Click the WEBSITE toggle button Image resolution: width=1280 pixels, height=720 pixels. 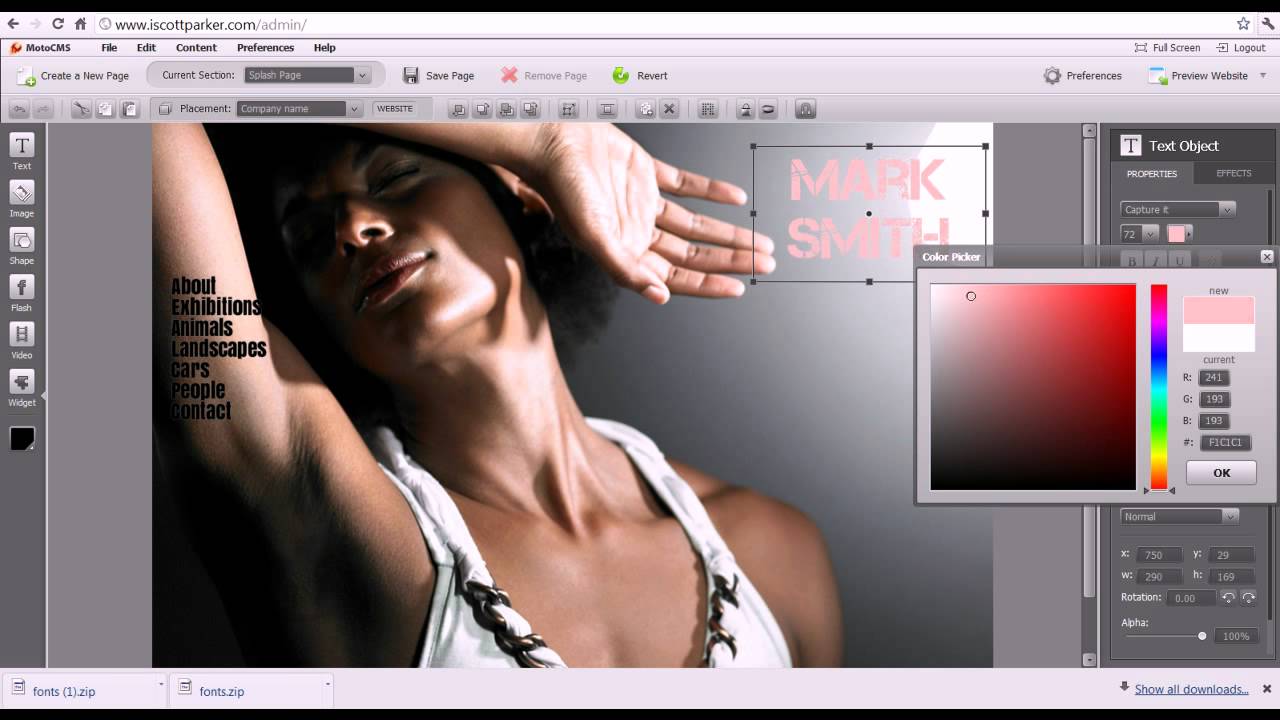pyautogui.click(x=395, y=109)
